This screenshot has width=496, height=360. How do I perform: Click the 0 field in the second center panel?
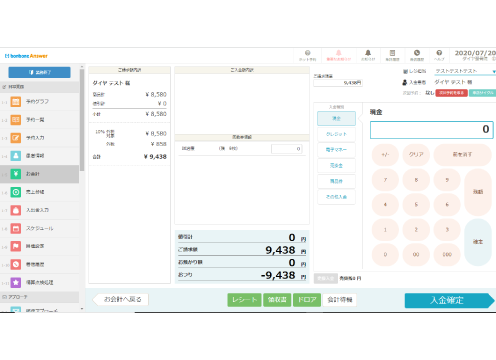[x=287, y=149]
